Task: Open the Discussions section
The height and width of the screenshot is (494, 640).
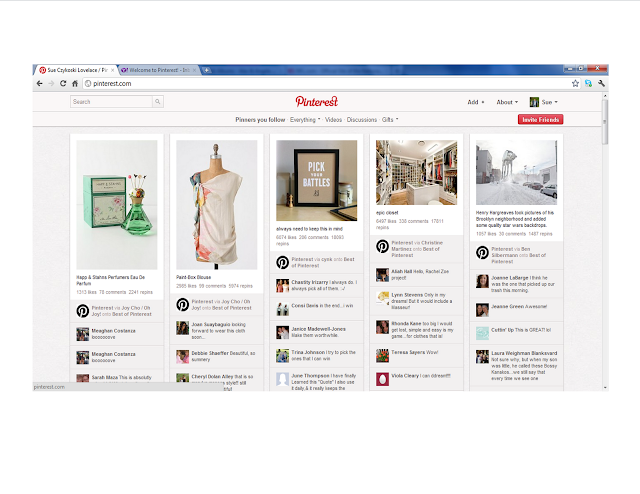Action: click(362, 120)
